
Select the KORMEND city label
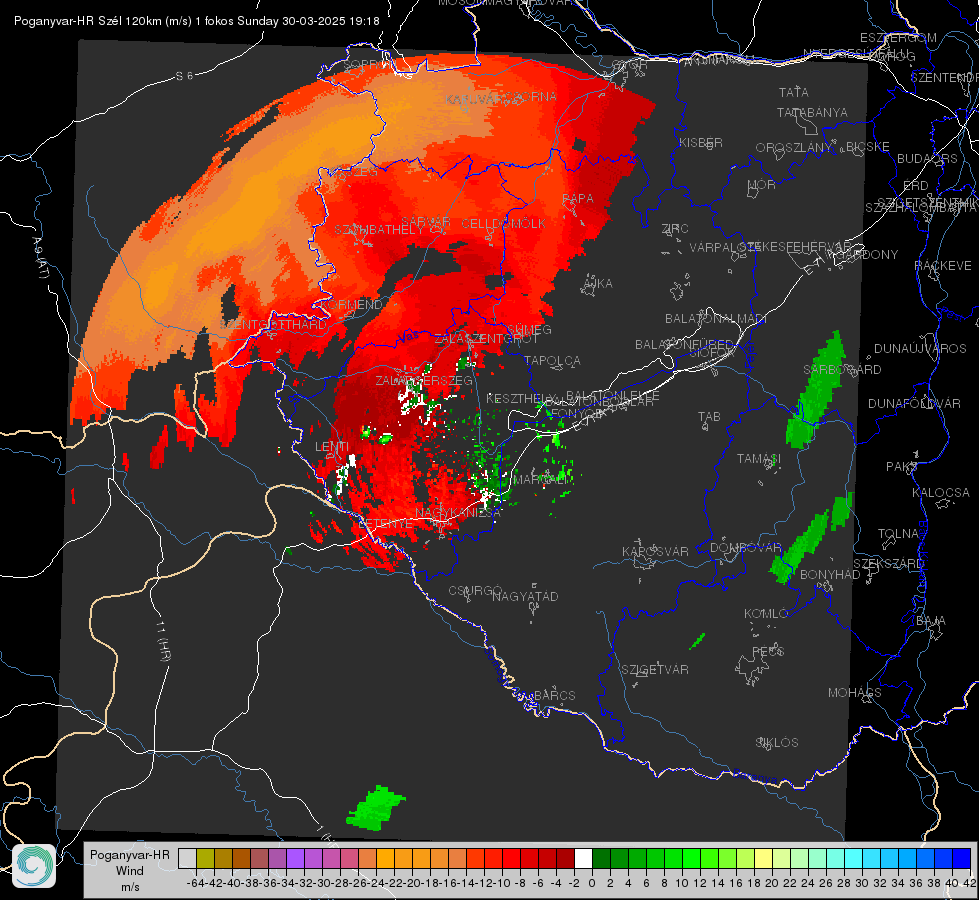[351, 304]
